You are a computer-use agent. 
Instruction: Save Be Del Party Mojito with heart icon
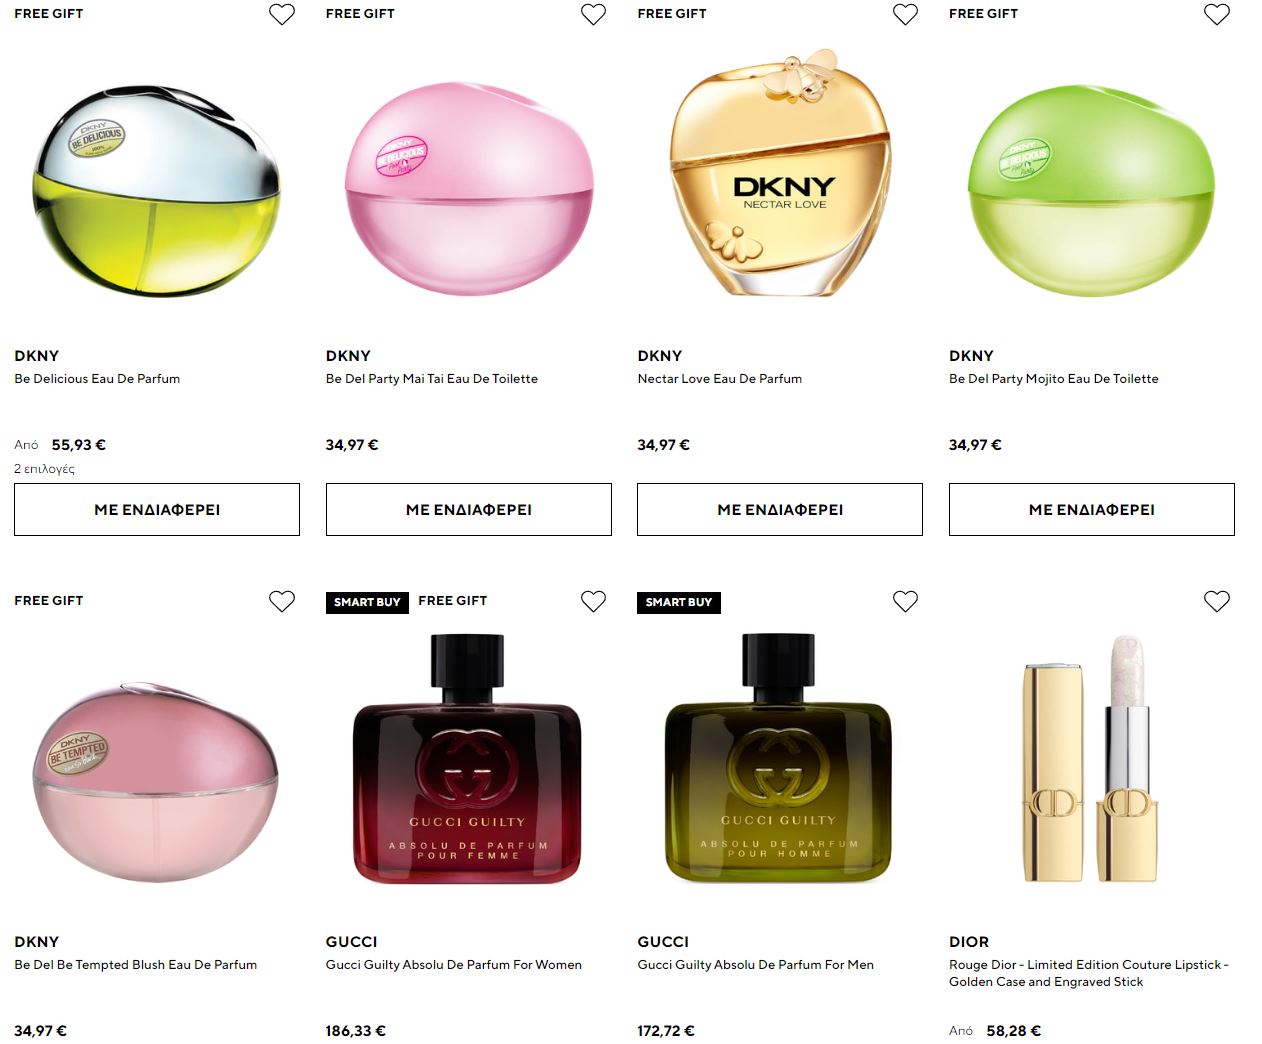[x=1217, y=14]
